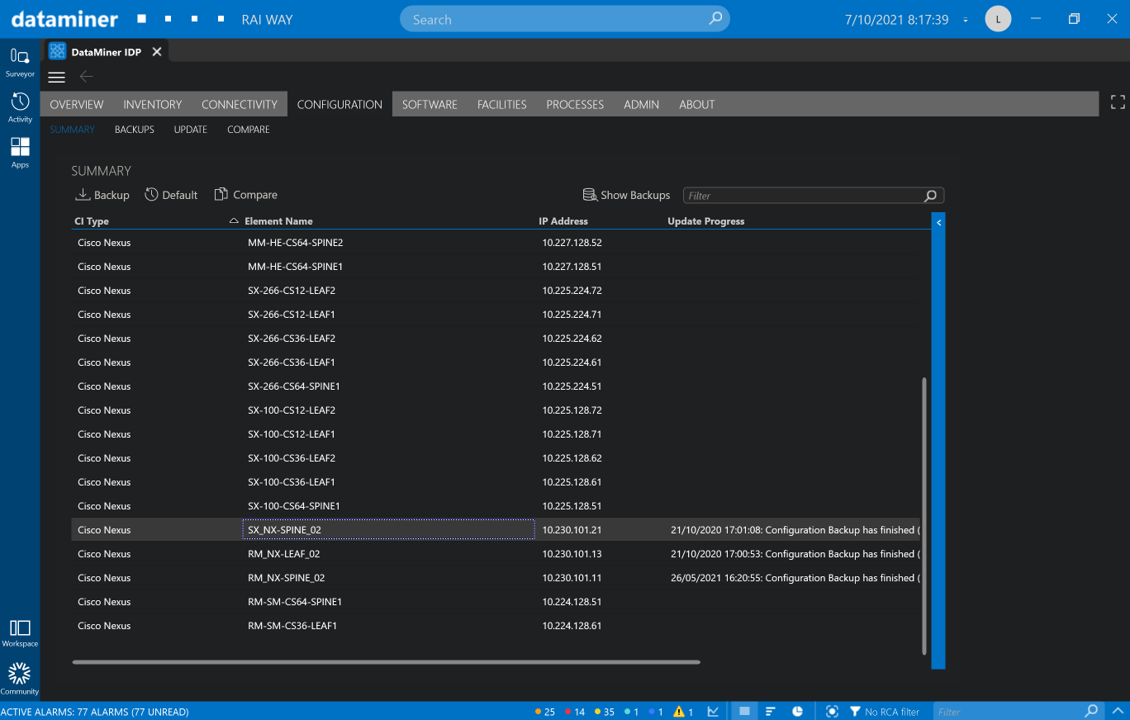Toggle full screen for the IDP app
This screenshot has height=720, width=1130.
click(1117, 102)
